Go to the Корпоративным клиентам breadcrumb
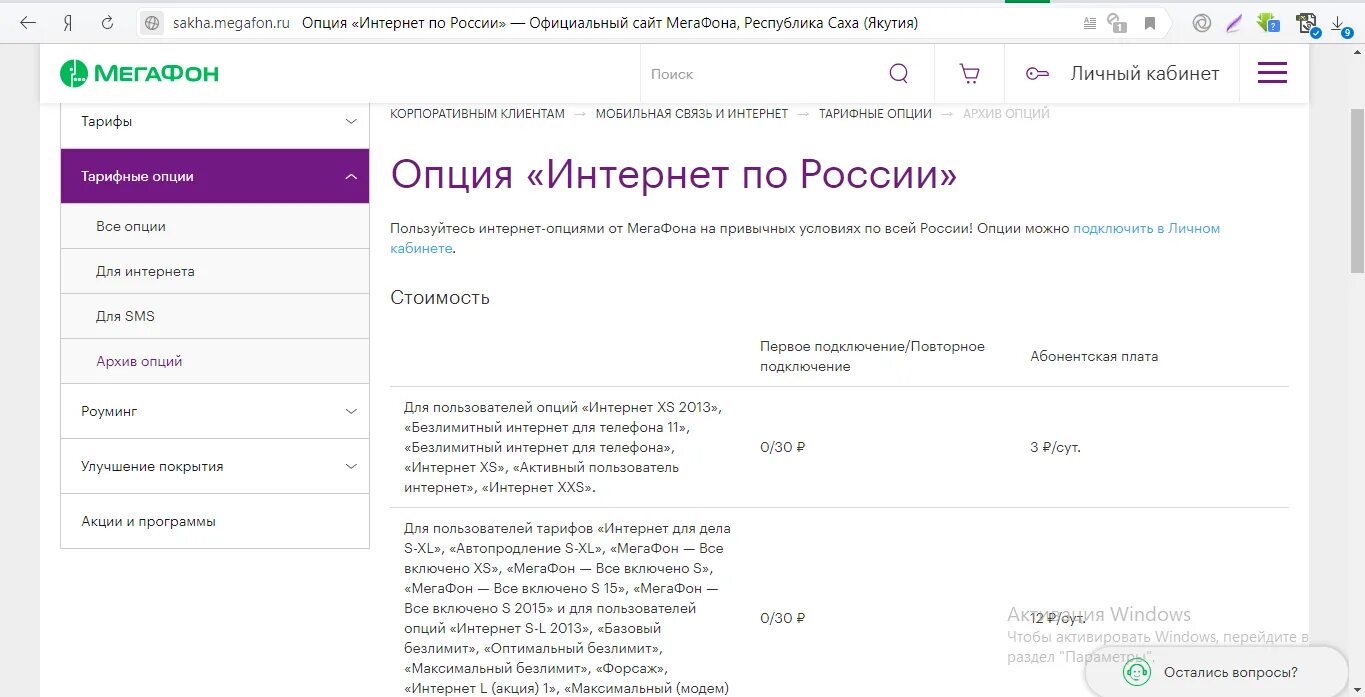 [x=477, y=114]
